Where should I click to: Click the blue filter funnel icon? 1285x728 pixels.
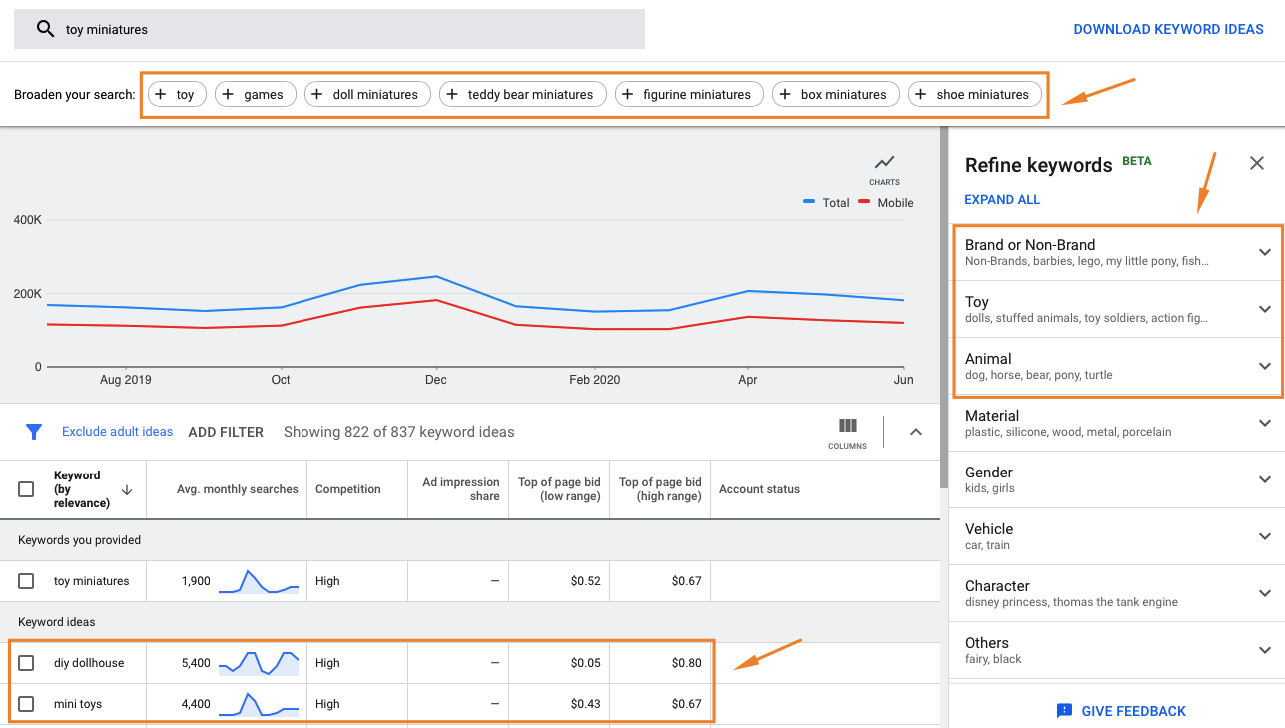point(34,431)
